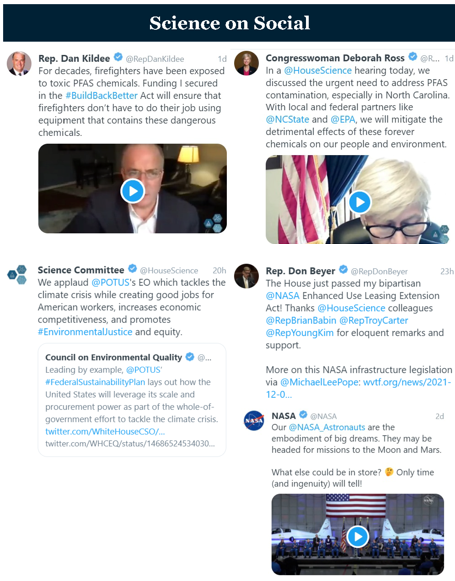Play the NASA astronauts video
This screenshot has height=581, width=455.
(358, 536)
